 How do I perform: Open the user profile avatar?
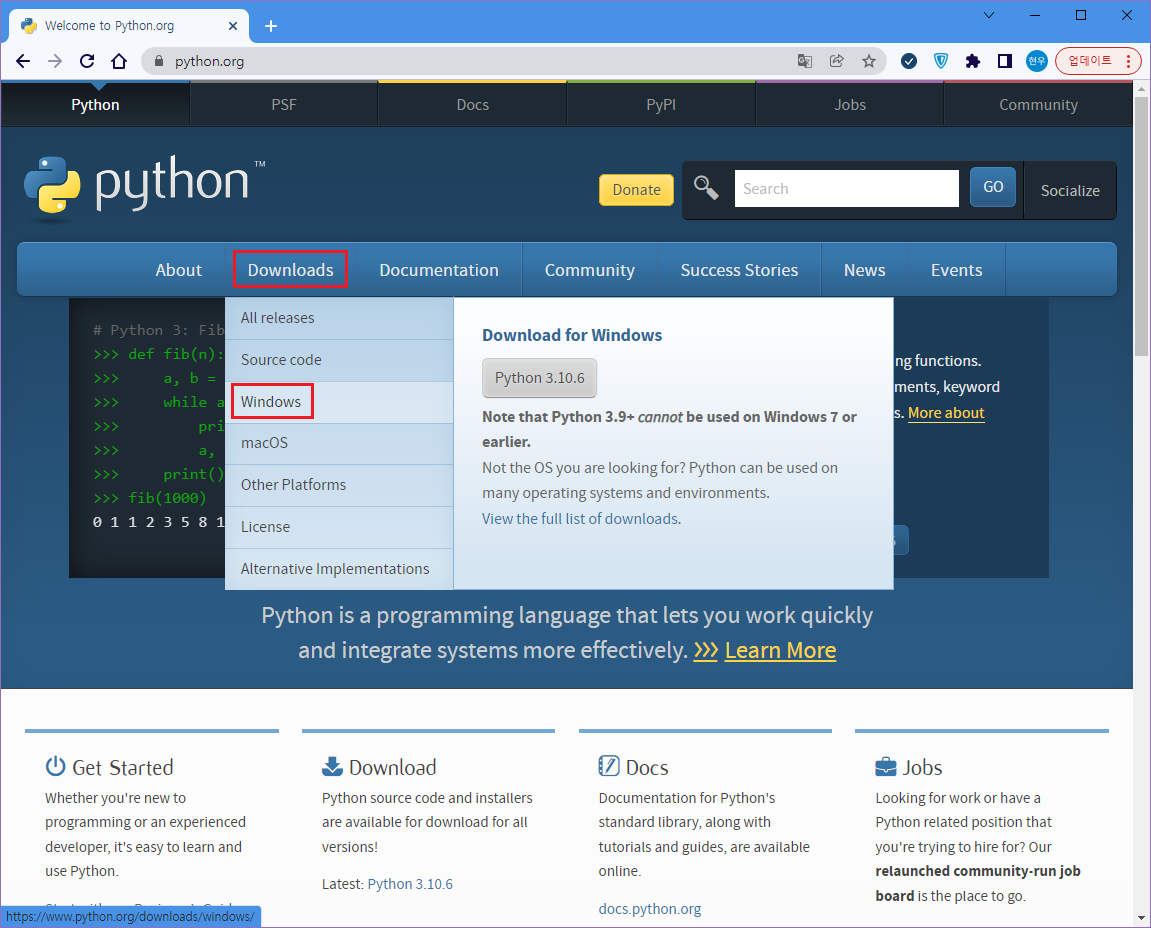(x=1036, y=61)
